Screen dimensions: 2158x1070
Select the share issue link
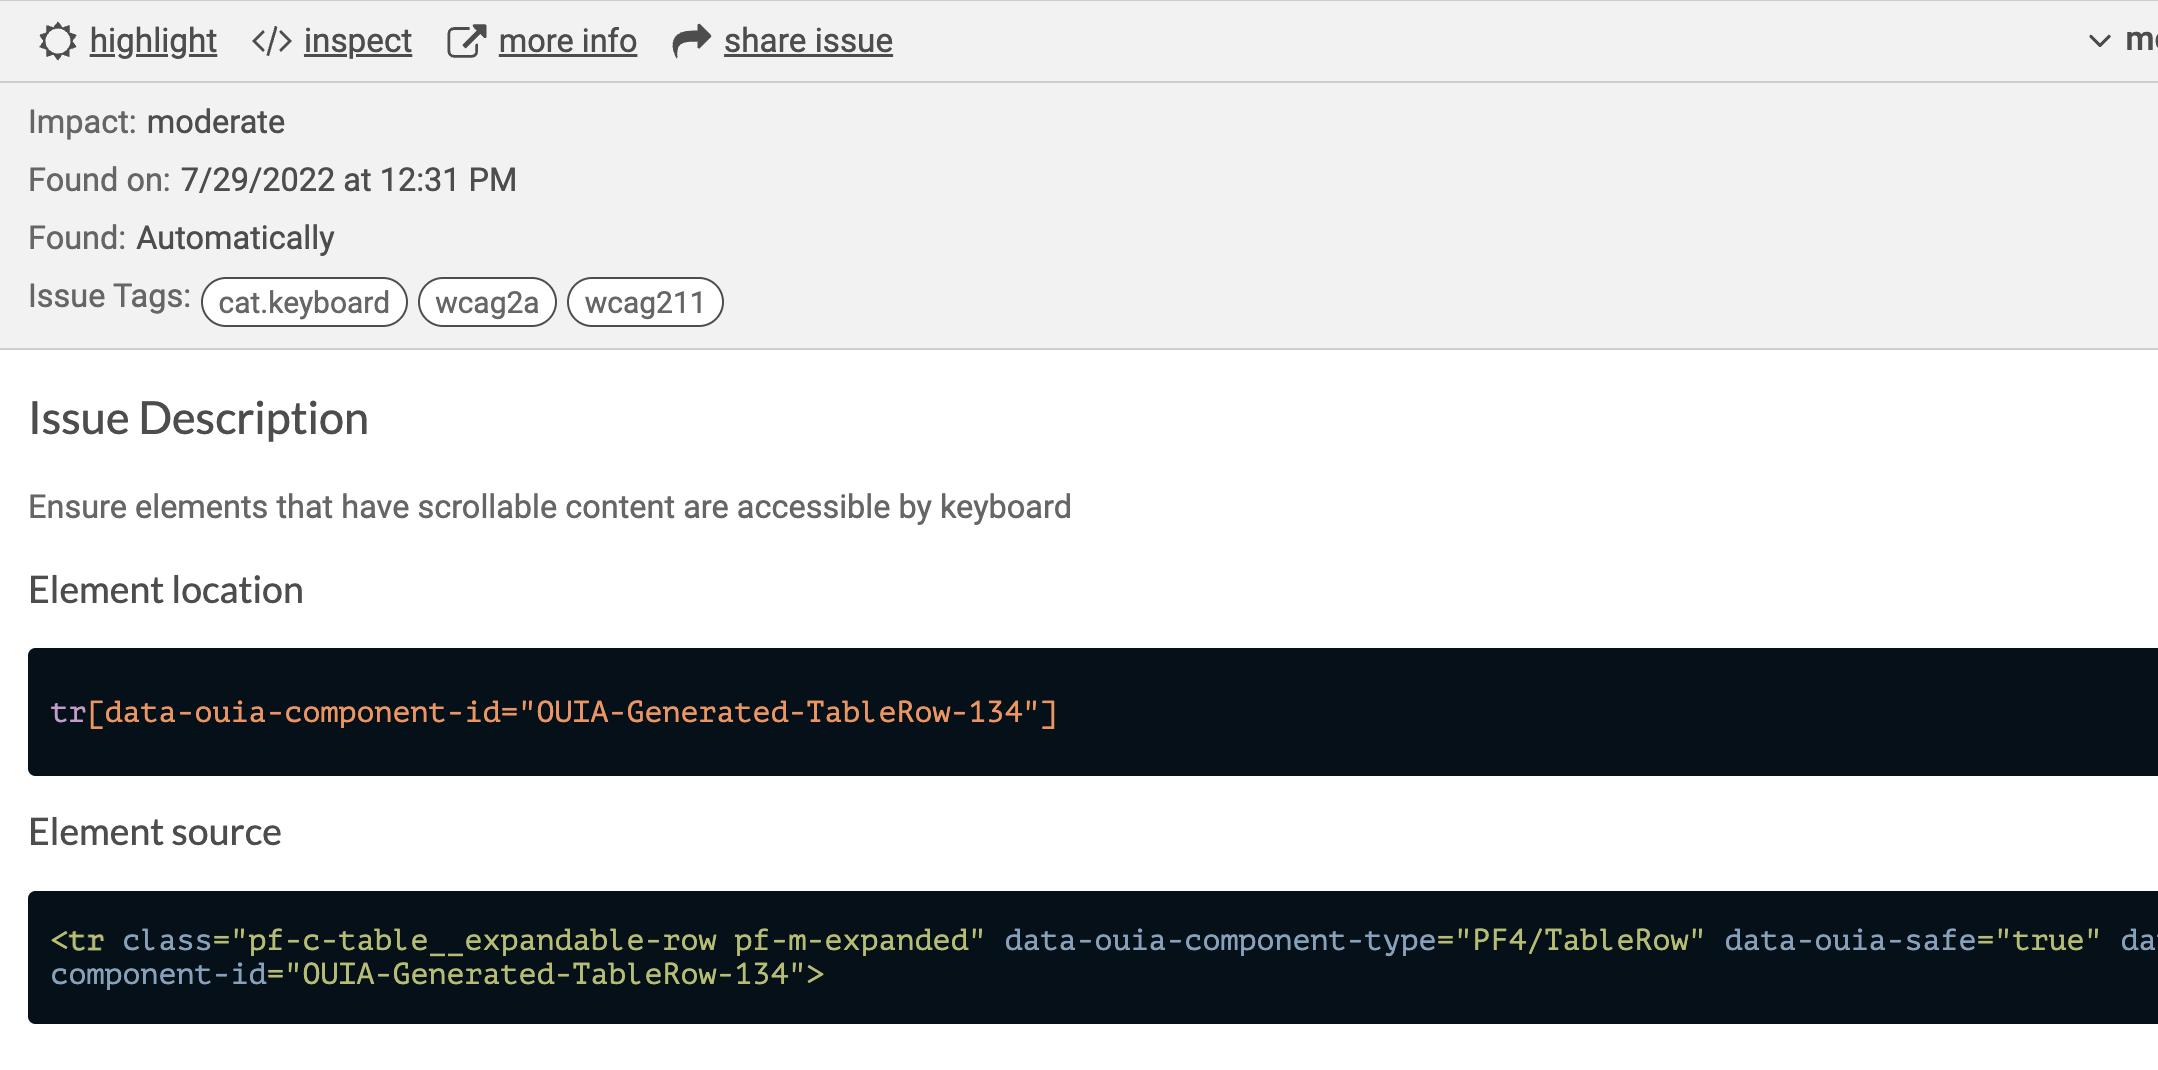[808, 41]
